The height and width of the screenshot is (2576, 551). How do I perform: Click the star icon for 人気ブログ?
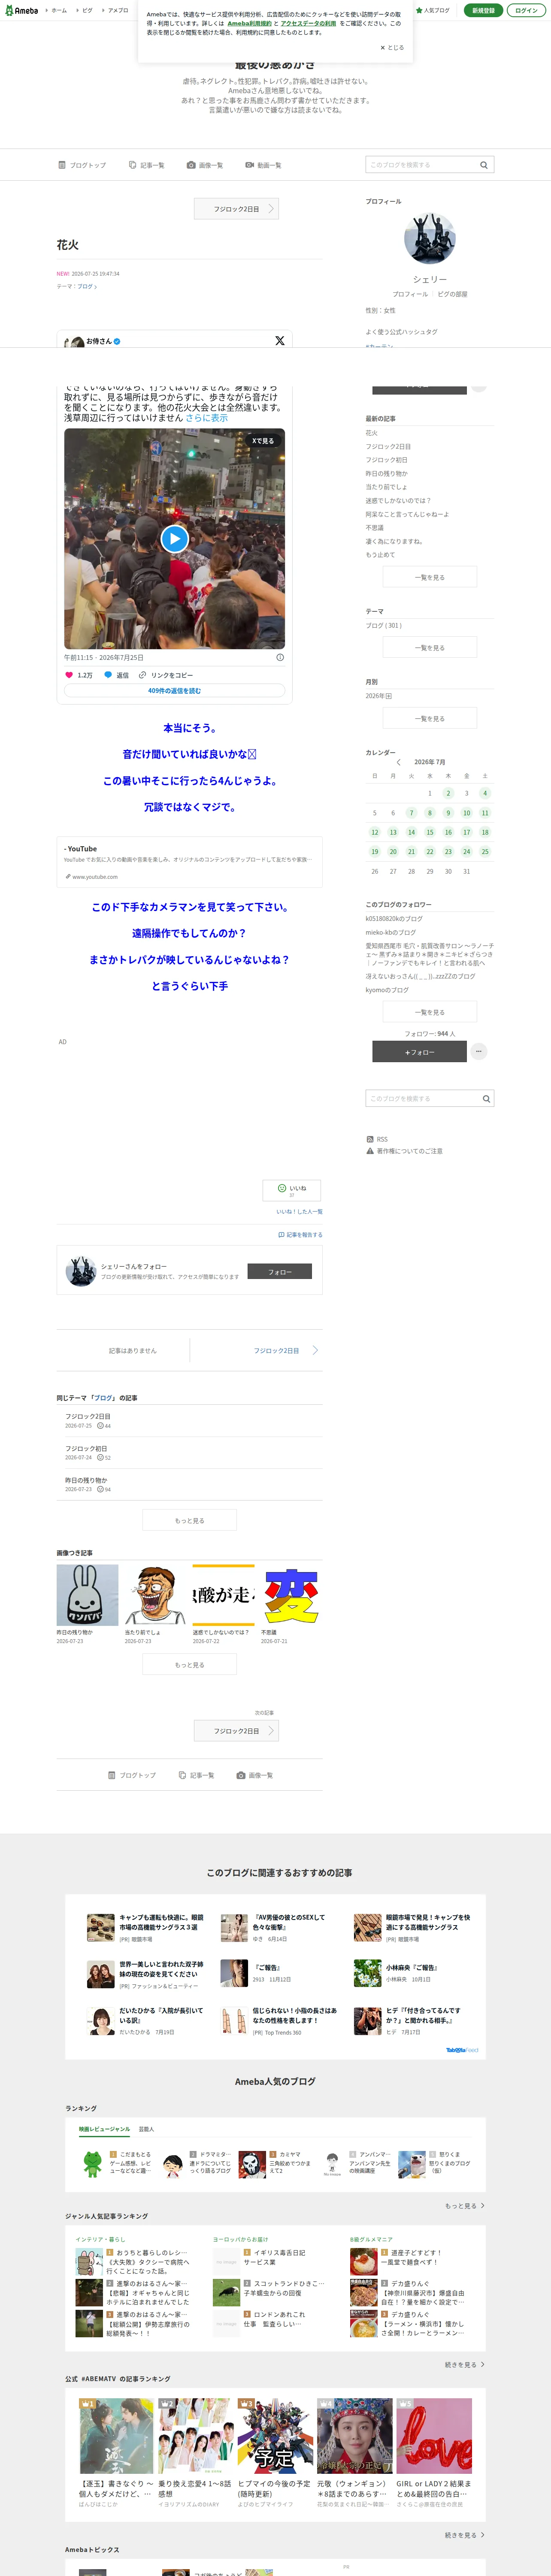419,10
